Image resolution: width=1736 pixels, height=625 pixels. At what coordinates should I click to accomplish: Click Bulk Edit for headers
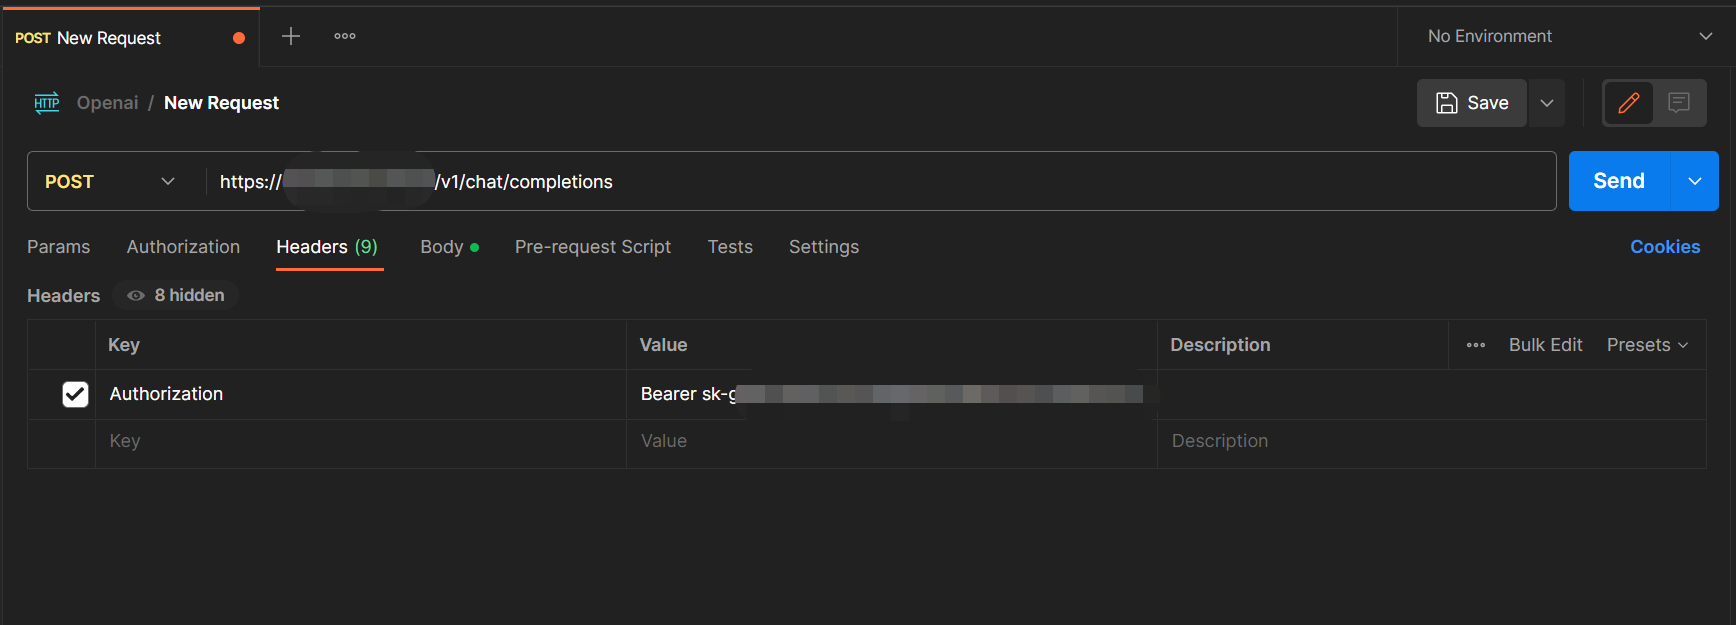click(x=1545, y=345)
